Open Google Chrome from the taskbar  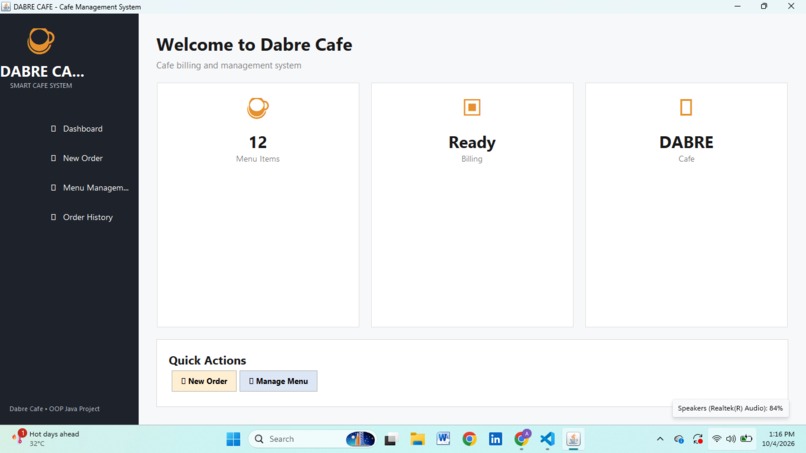point(469,439)
